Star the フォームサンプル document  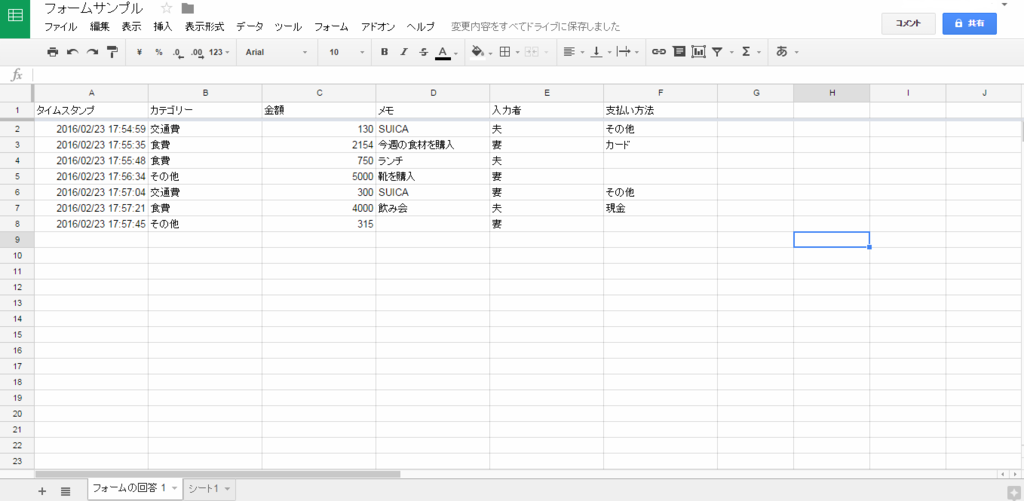[166, 8]
